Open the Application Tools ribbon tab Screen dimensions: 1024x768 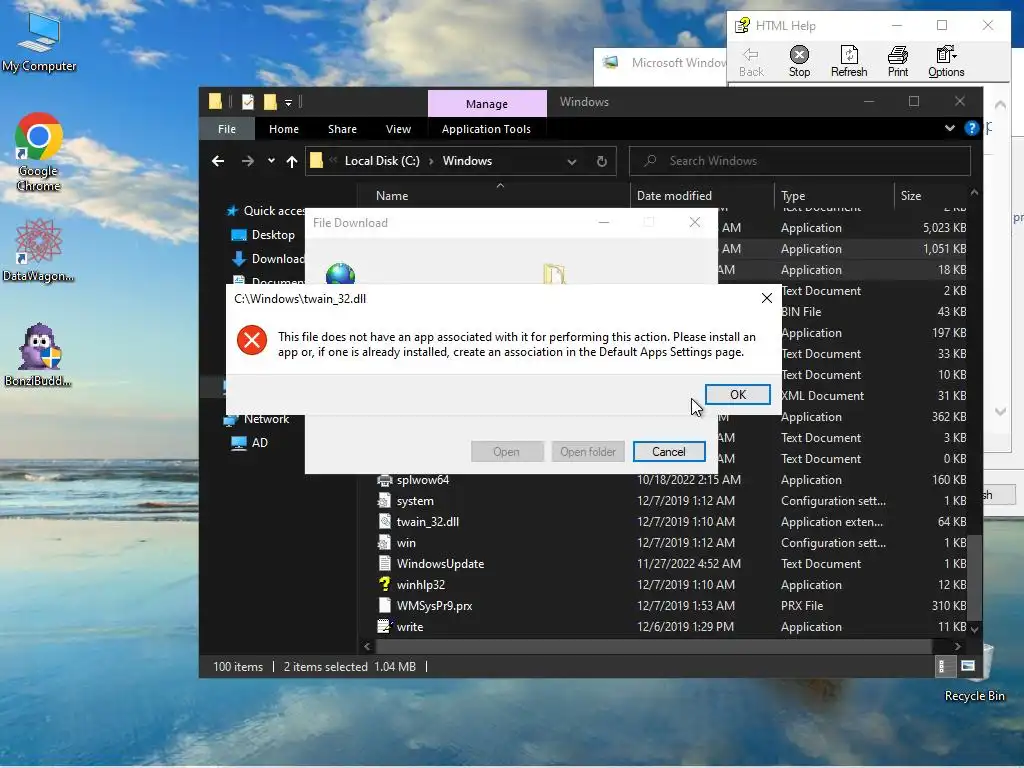pos(486,129)
